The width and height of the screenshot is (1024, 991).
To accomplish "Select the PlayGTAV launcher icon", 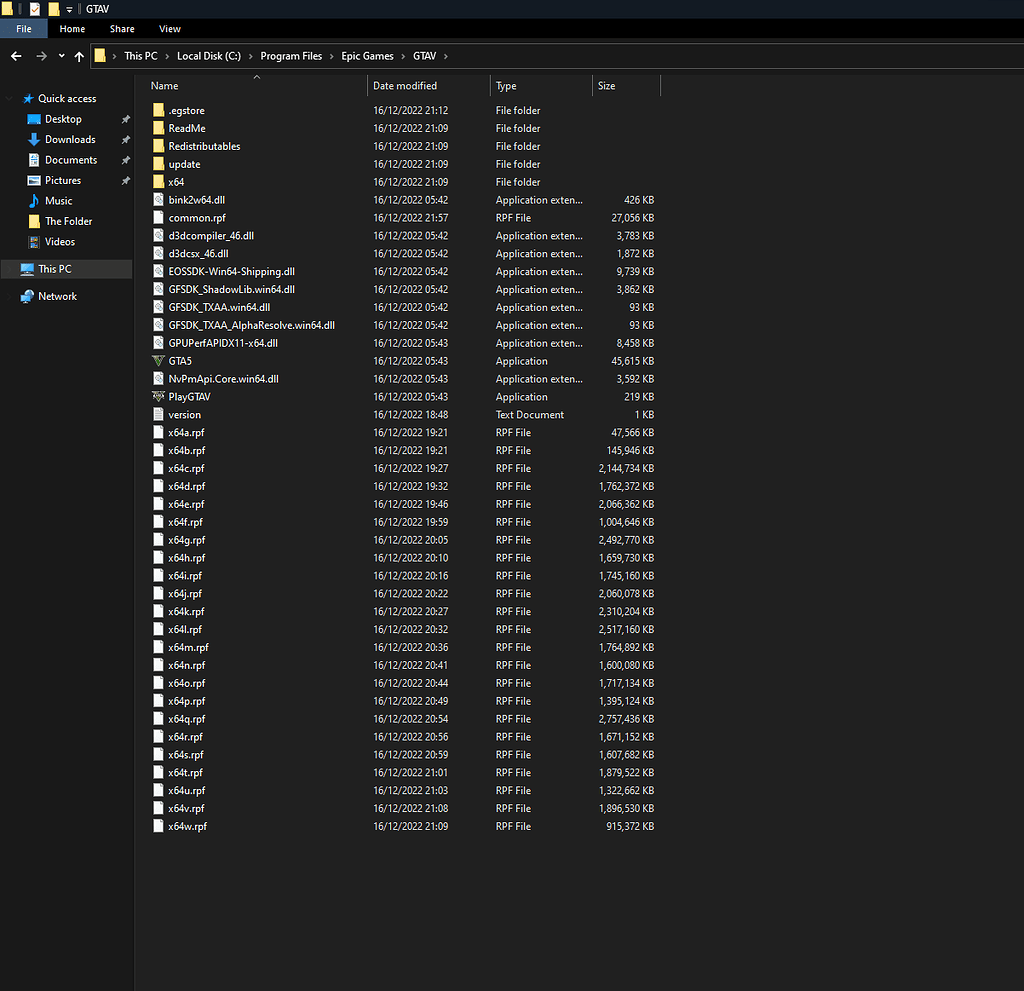I will [158, 397].
